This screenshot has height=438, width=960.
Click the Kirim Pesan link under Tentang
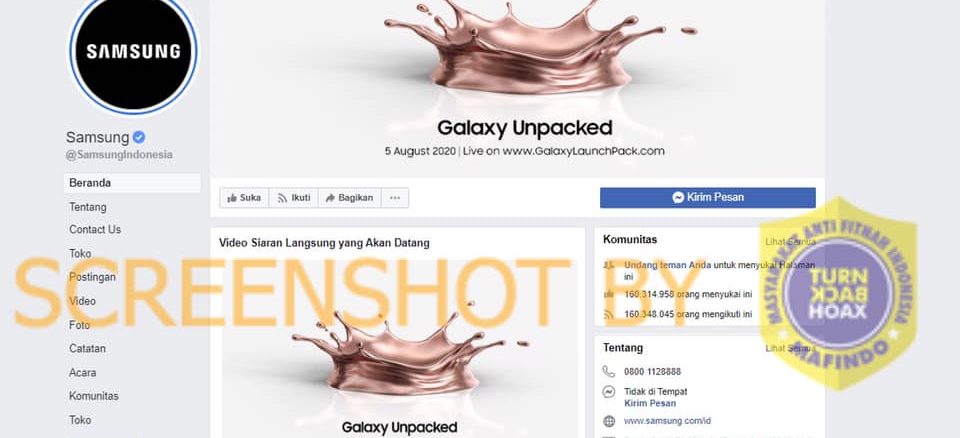(x=650, y=403)
